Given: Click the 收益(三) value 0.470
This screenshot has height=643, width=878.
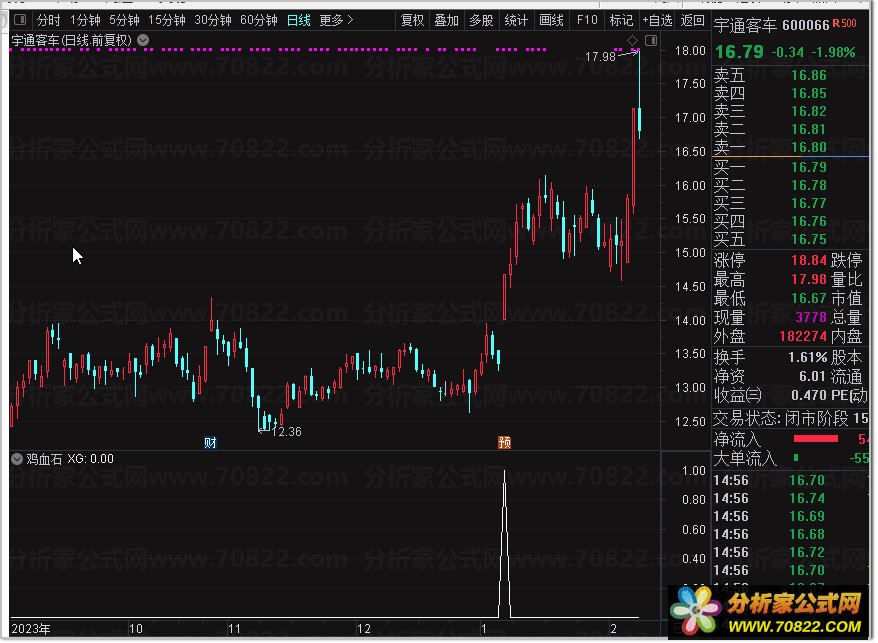Looking at the screenshot, I should (x=809, y=395).
